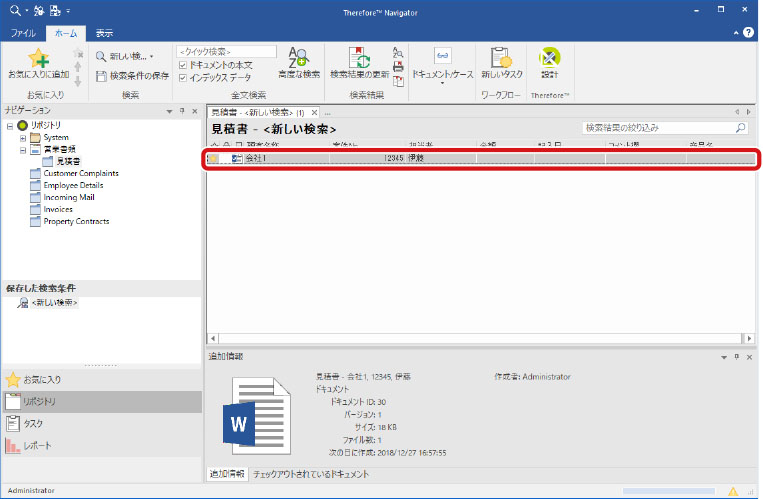Expand the System folder node

[x=22, y=137]
